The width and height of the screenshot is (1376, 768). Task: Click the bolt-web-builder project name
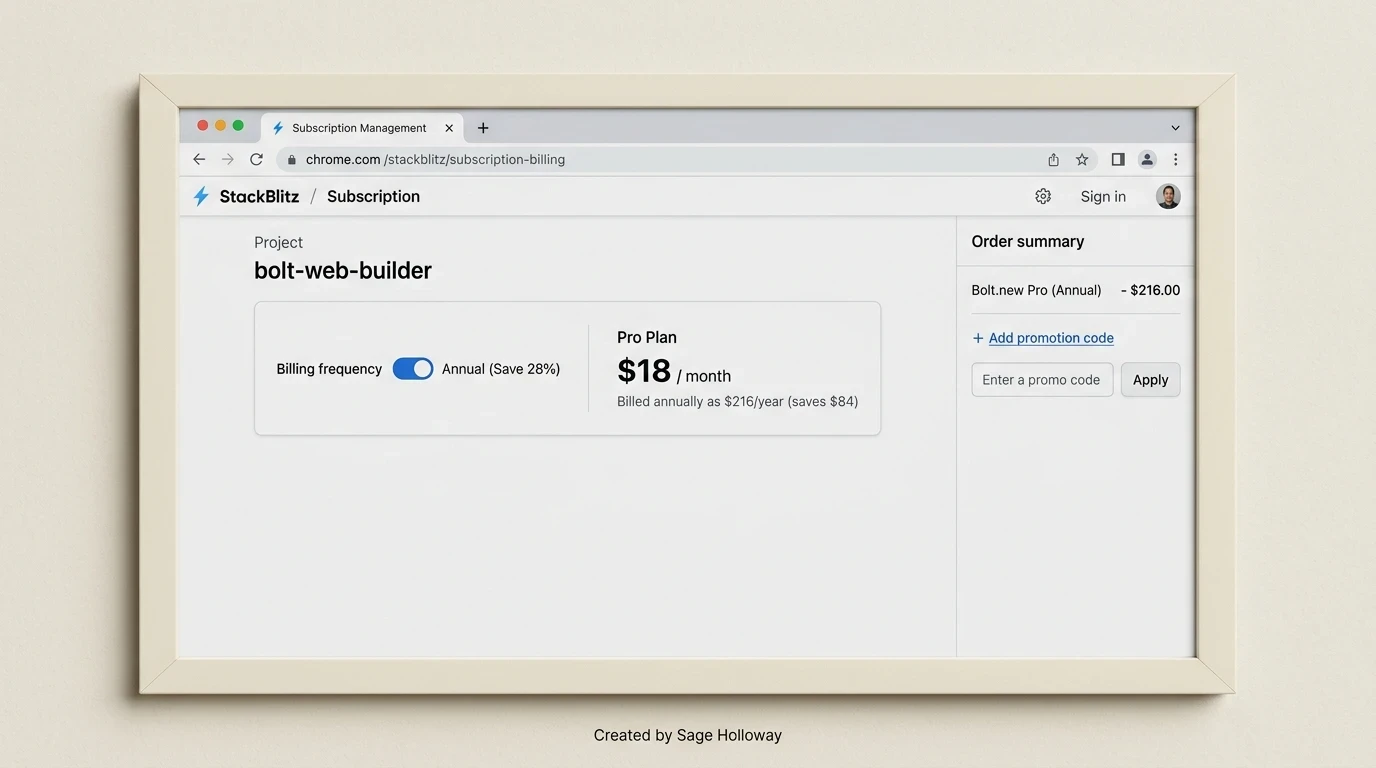pyautogui.click(x=343, y=270)
